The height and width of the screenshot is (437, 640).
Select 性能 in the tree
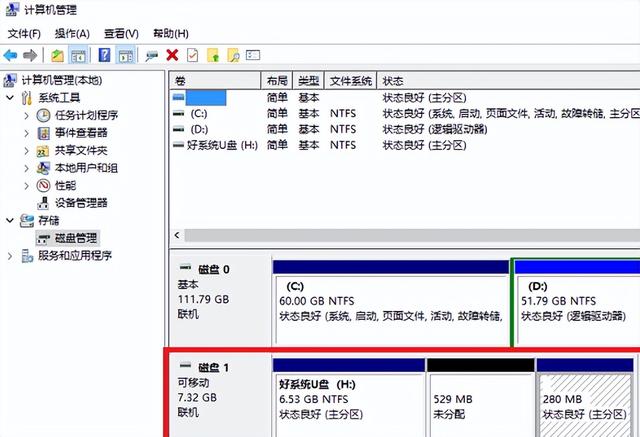tap(66, 186)
